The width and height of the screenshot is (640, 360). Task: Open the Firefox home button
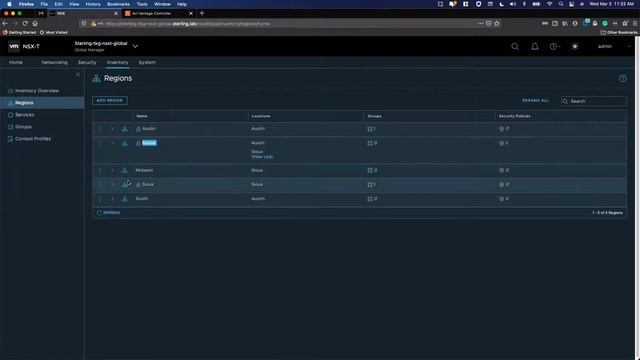tap(35, 24)
